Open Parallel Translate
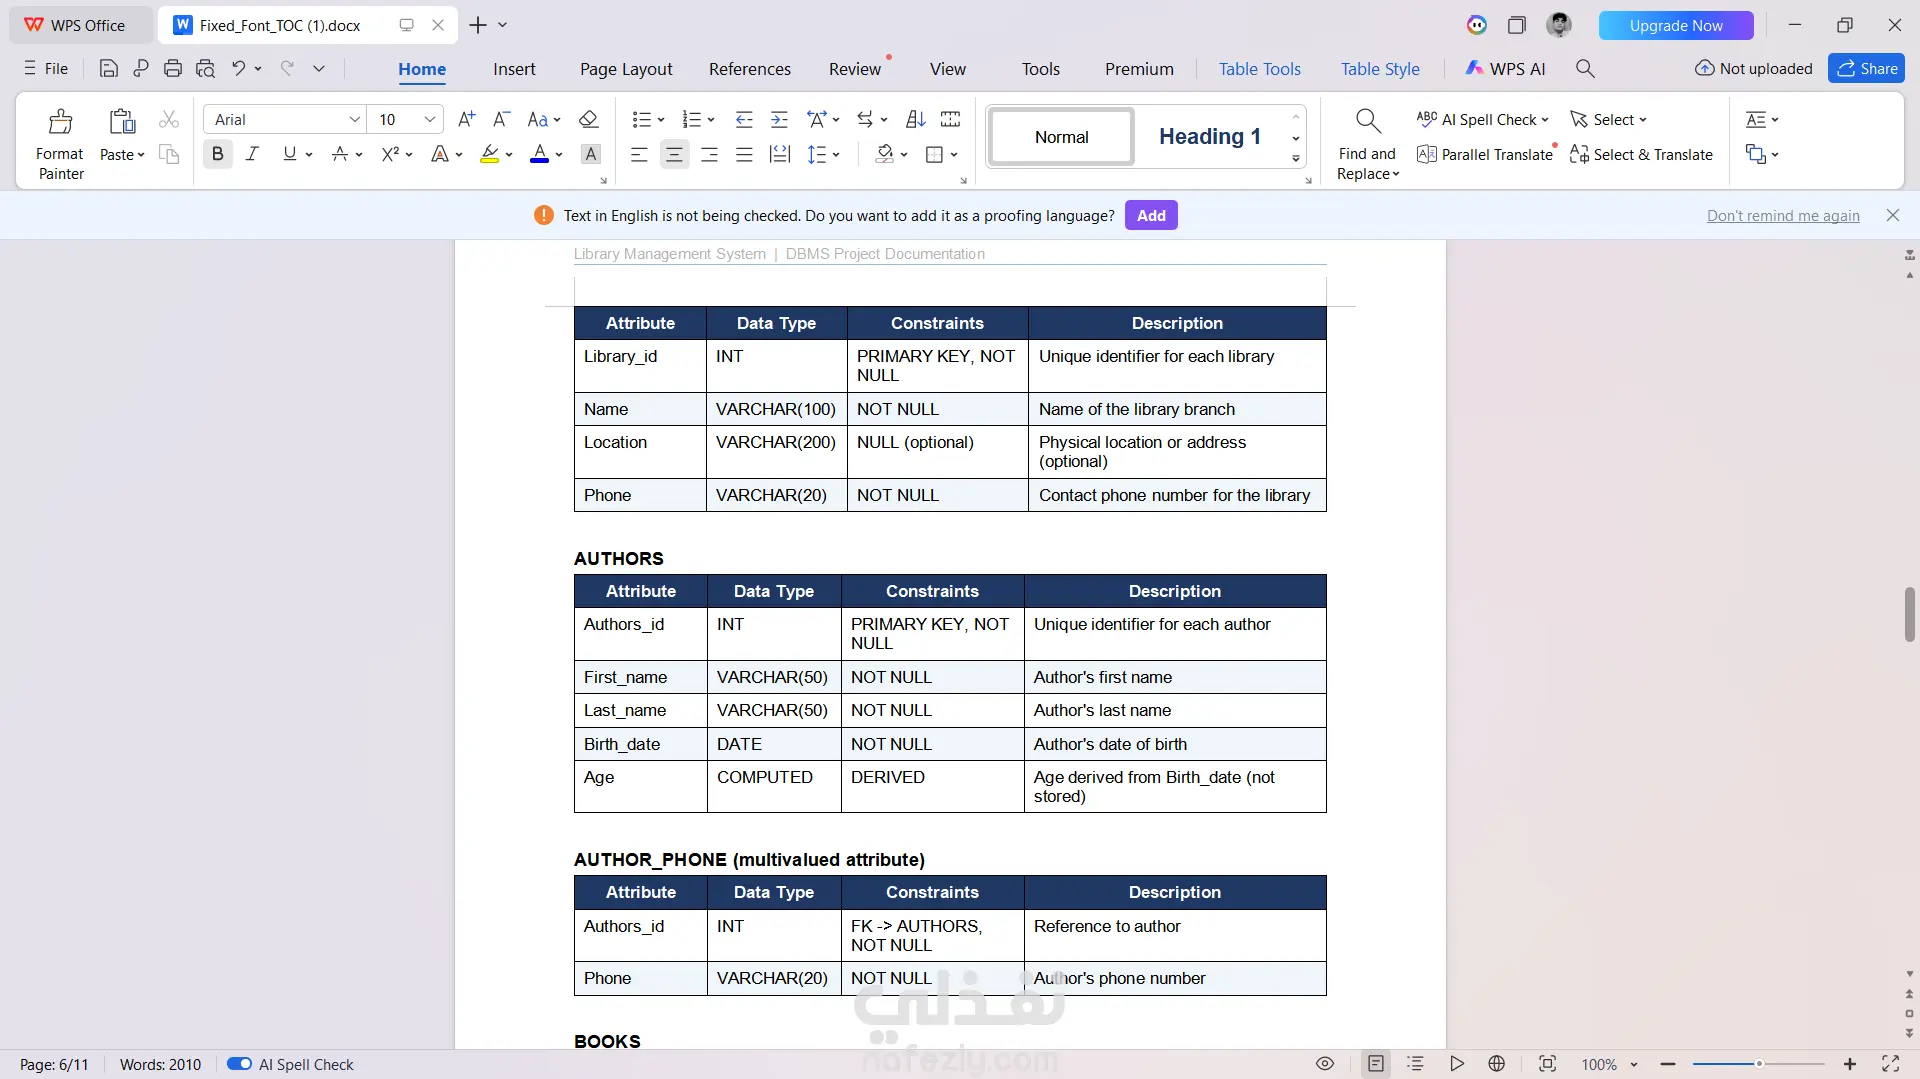Screen dimensions: 1920x1079 click(1485, 154)
